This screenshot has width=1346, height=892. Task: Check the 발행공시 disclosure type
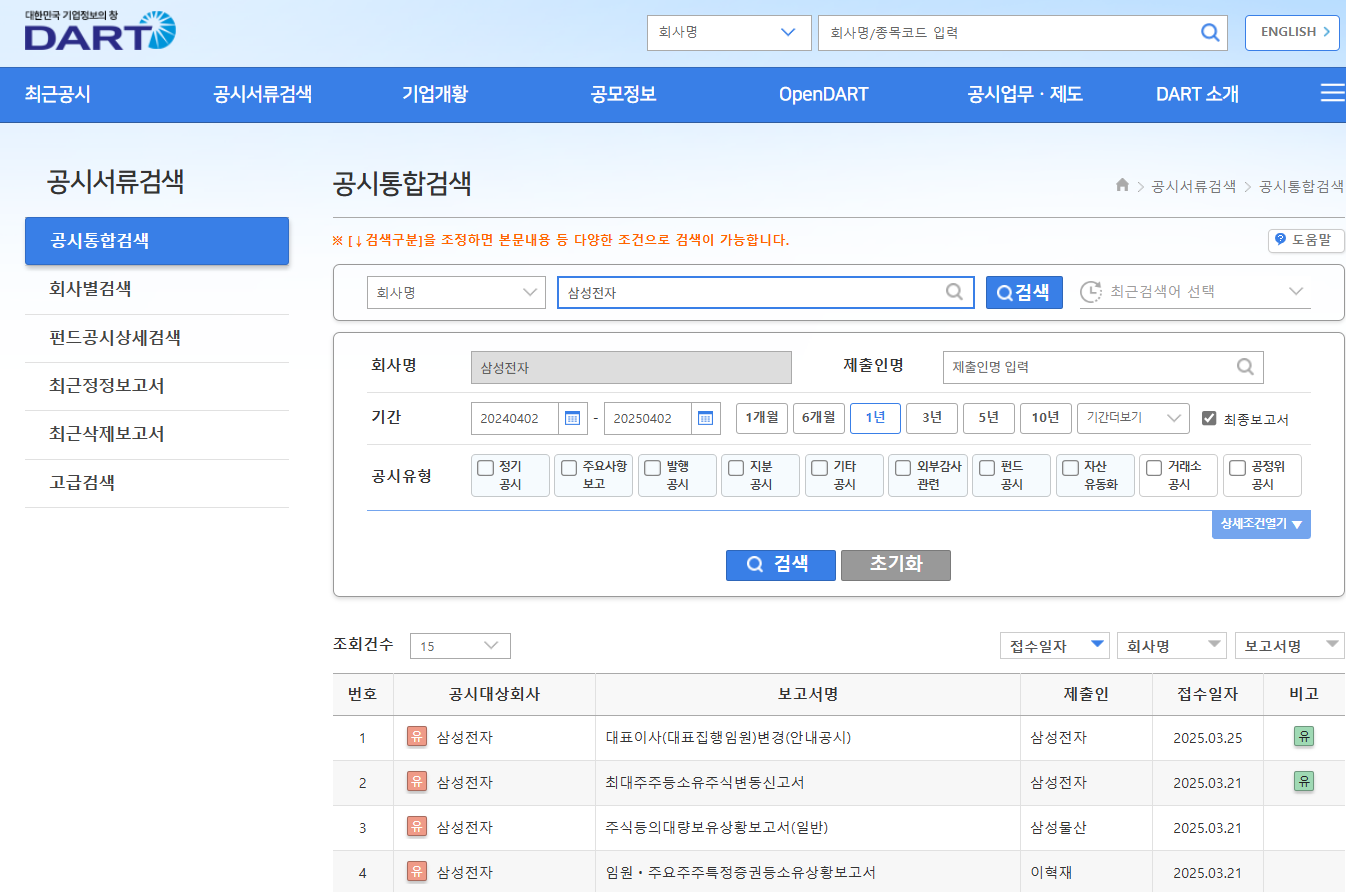(x=653, y=467)
